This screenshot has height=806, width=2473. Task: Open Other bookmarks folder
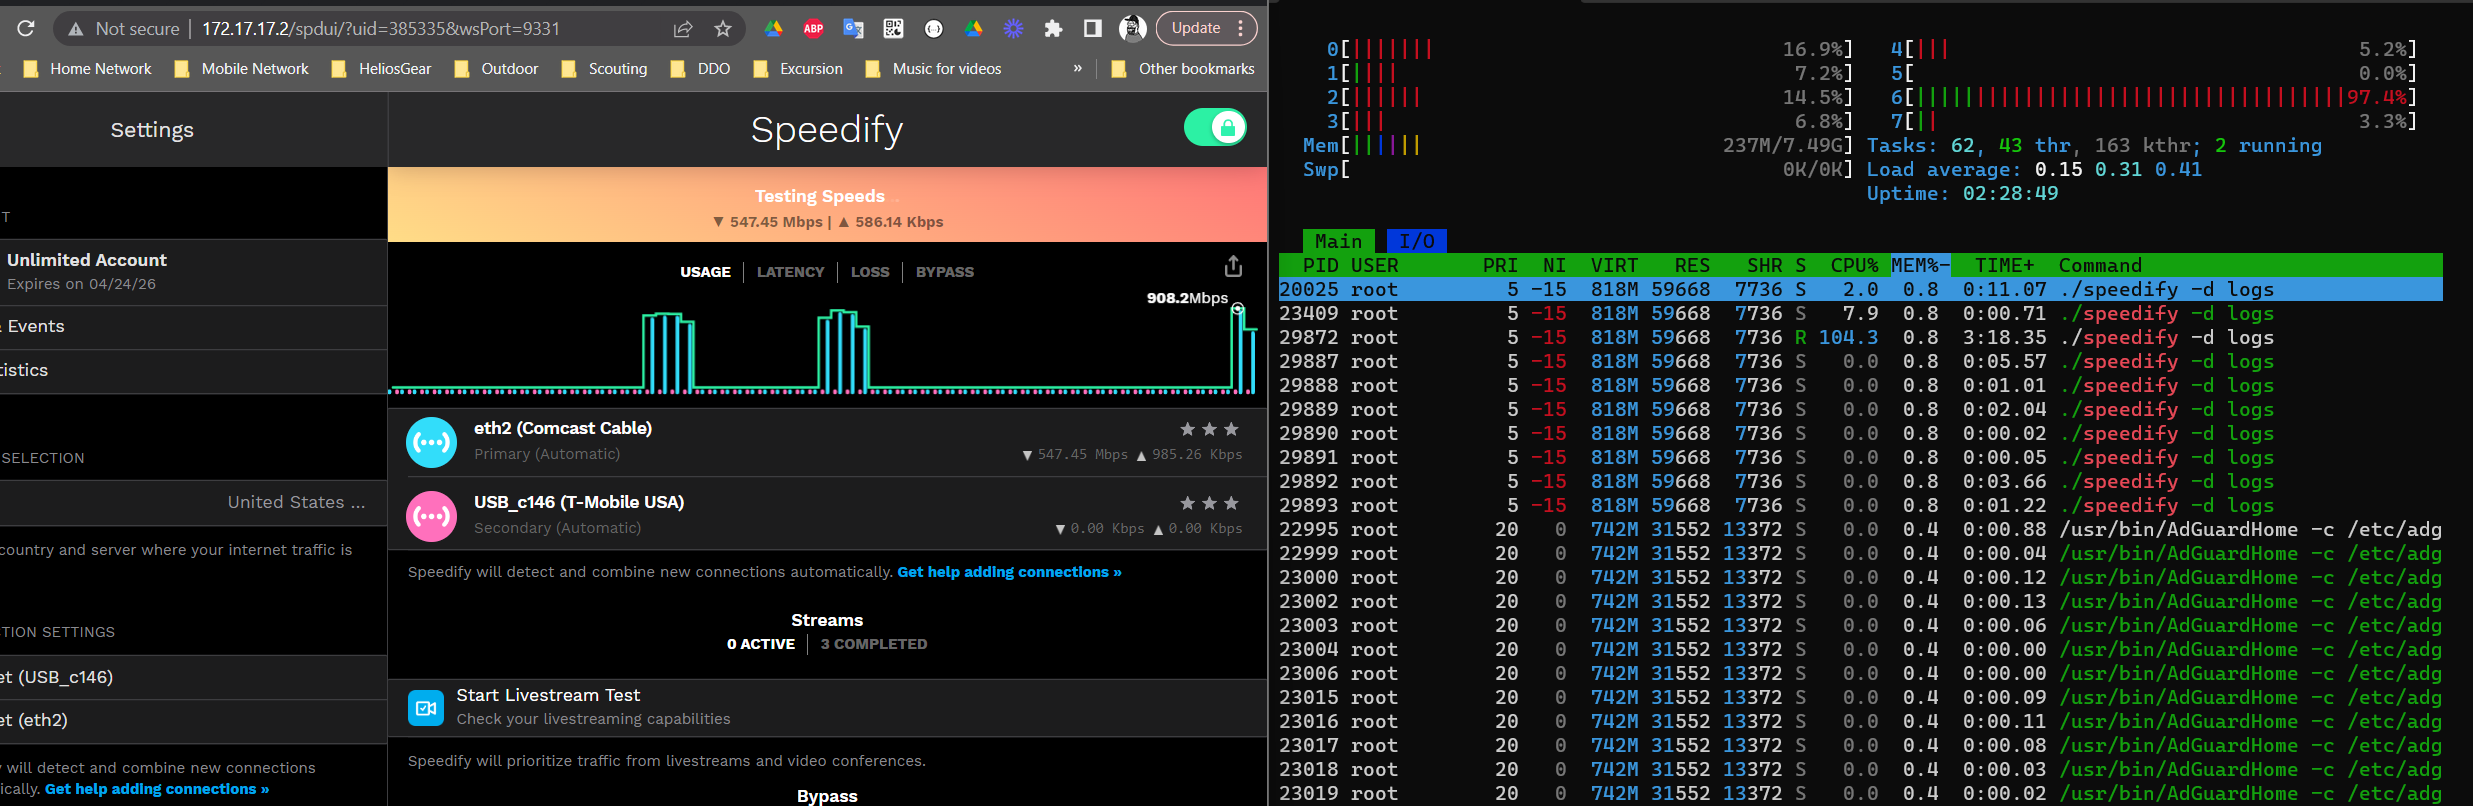click(x=1183, y=69)
